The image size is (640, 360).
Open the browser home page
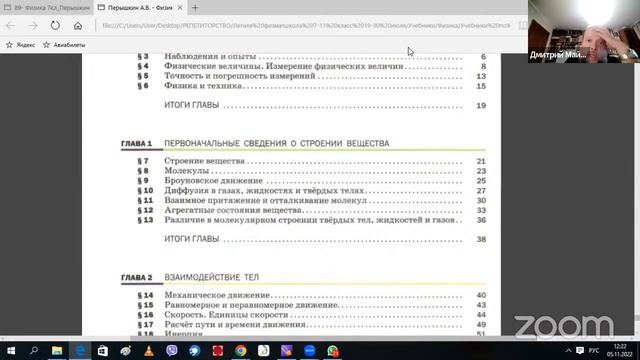(x=78, y=26)
